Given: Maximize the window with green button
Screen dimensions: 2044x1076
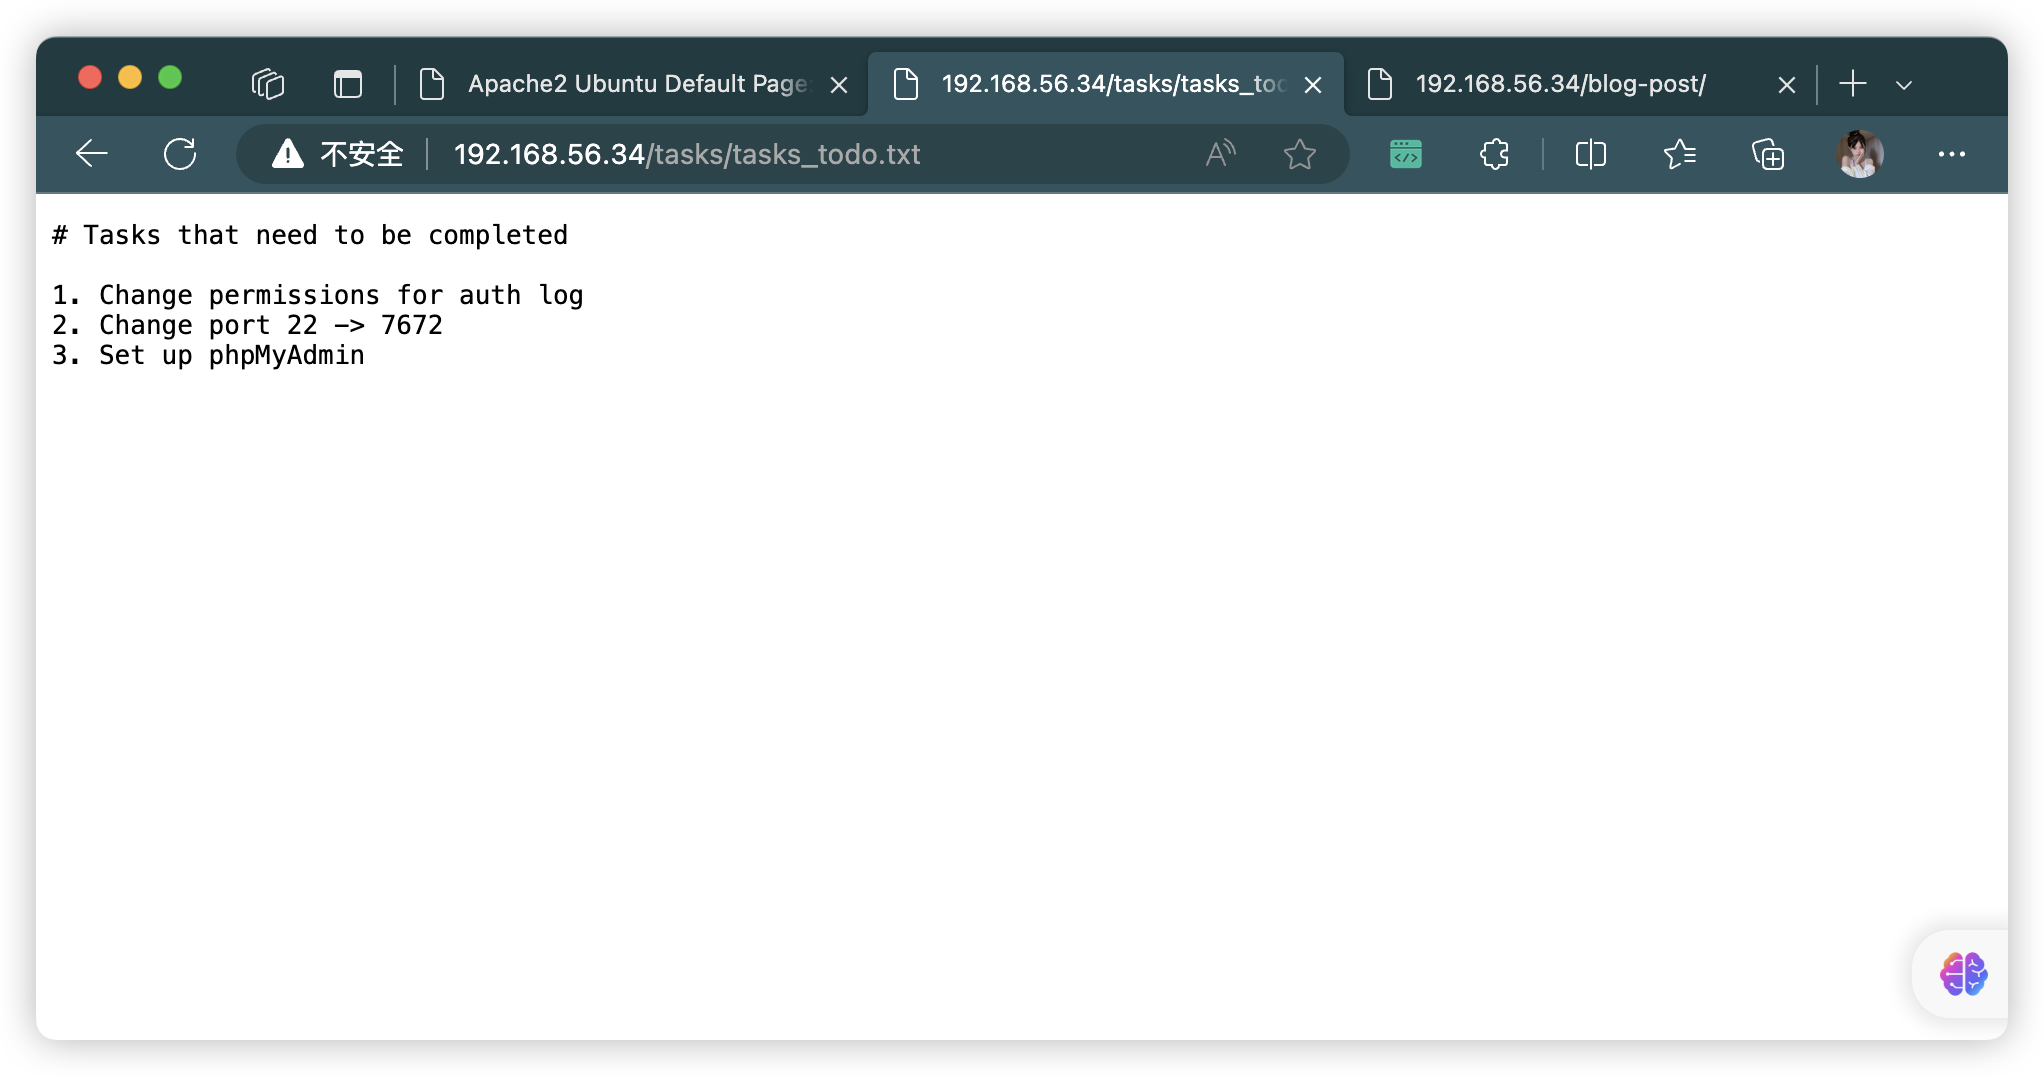Looking at the screenshot, I should point(170,77).
